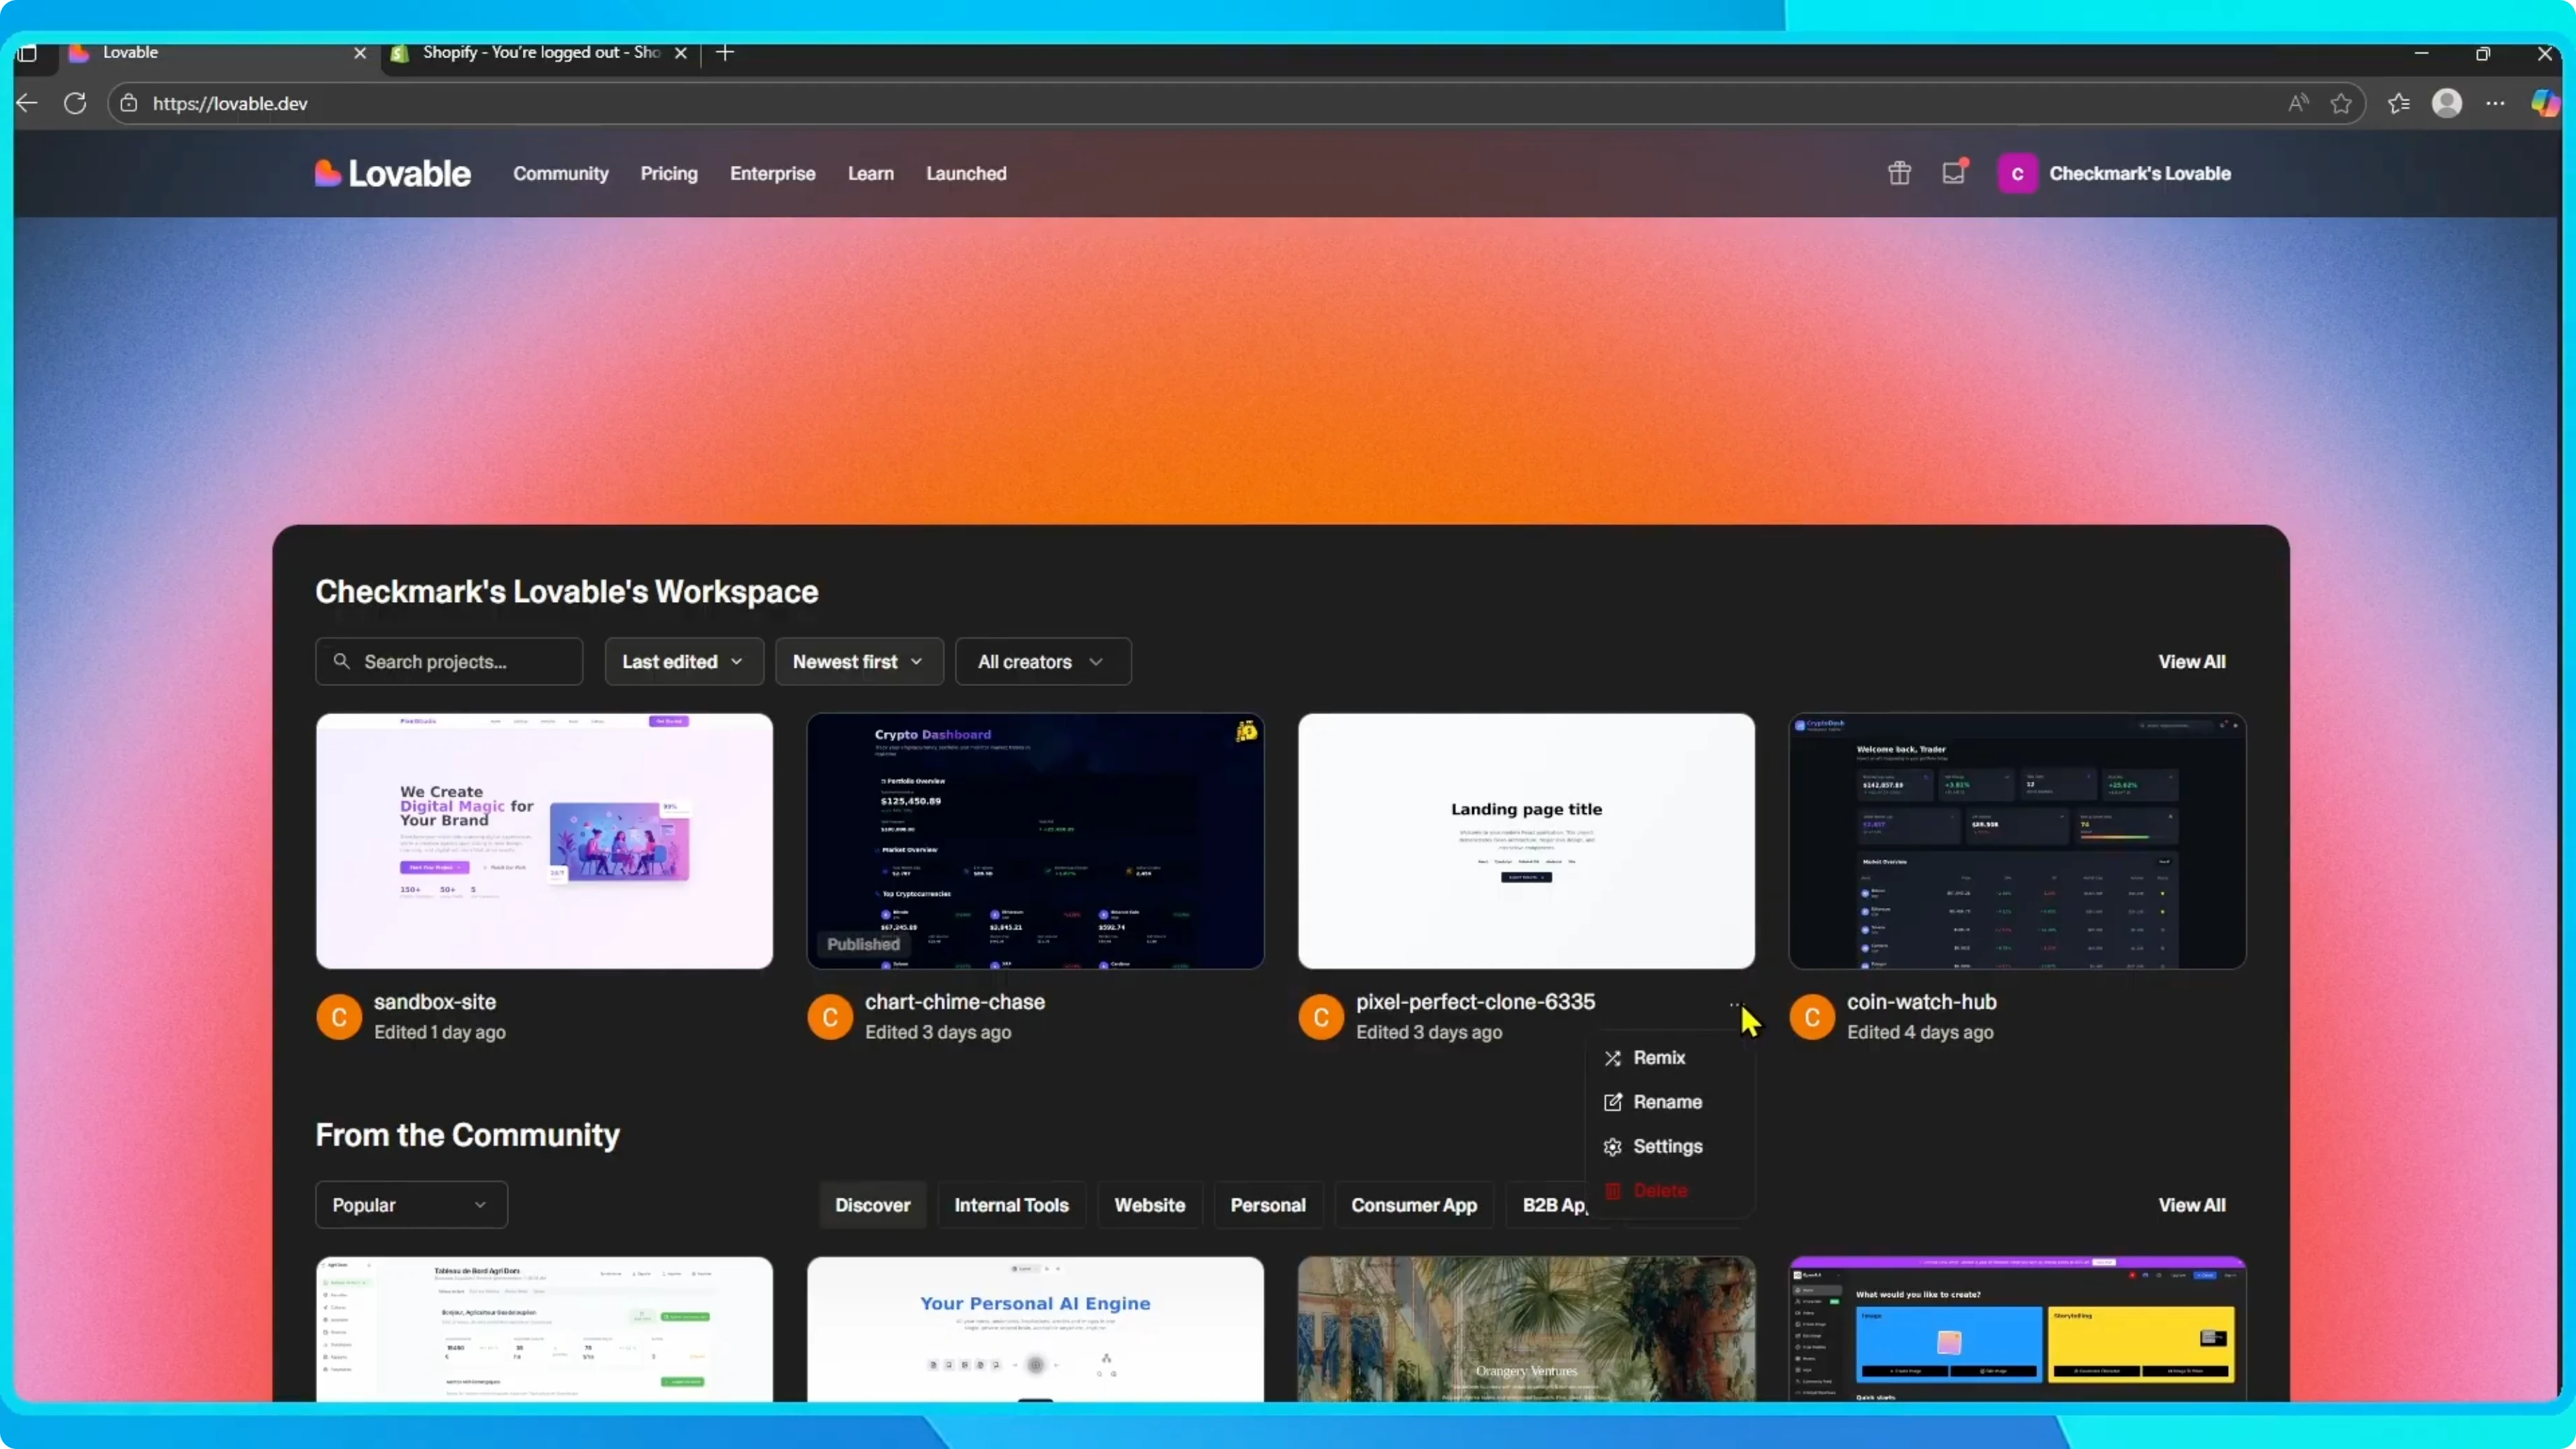Add page to favorites star icon

tap(2341, 103)
